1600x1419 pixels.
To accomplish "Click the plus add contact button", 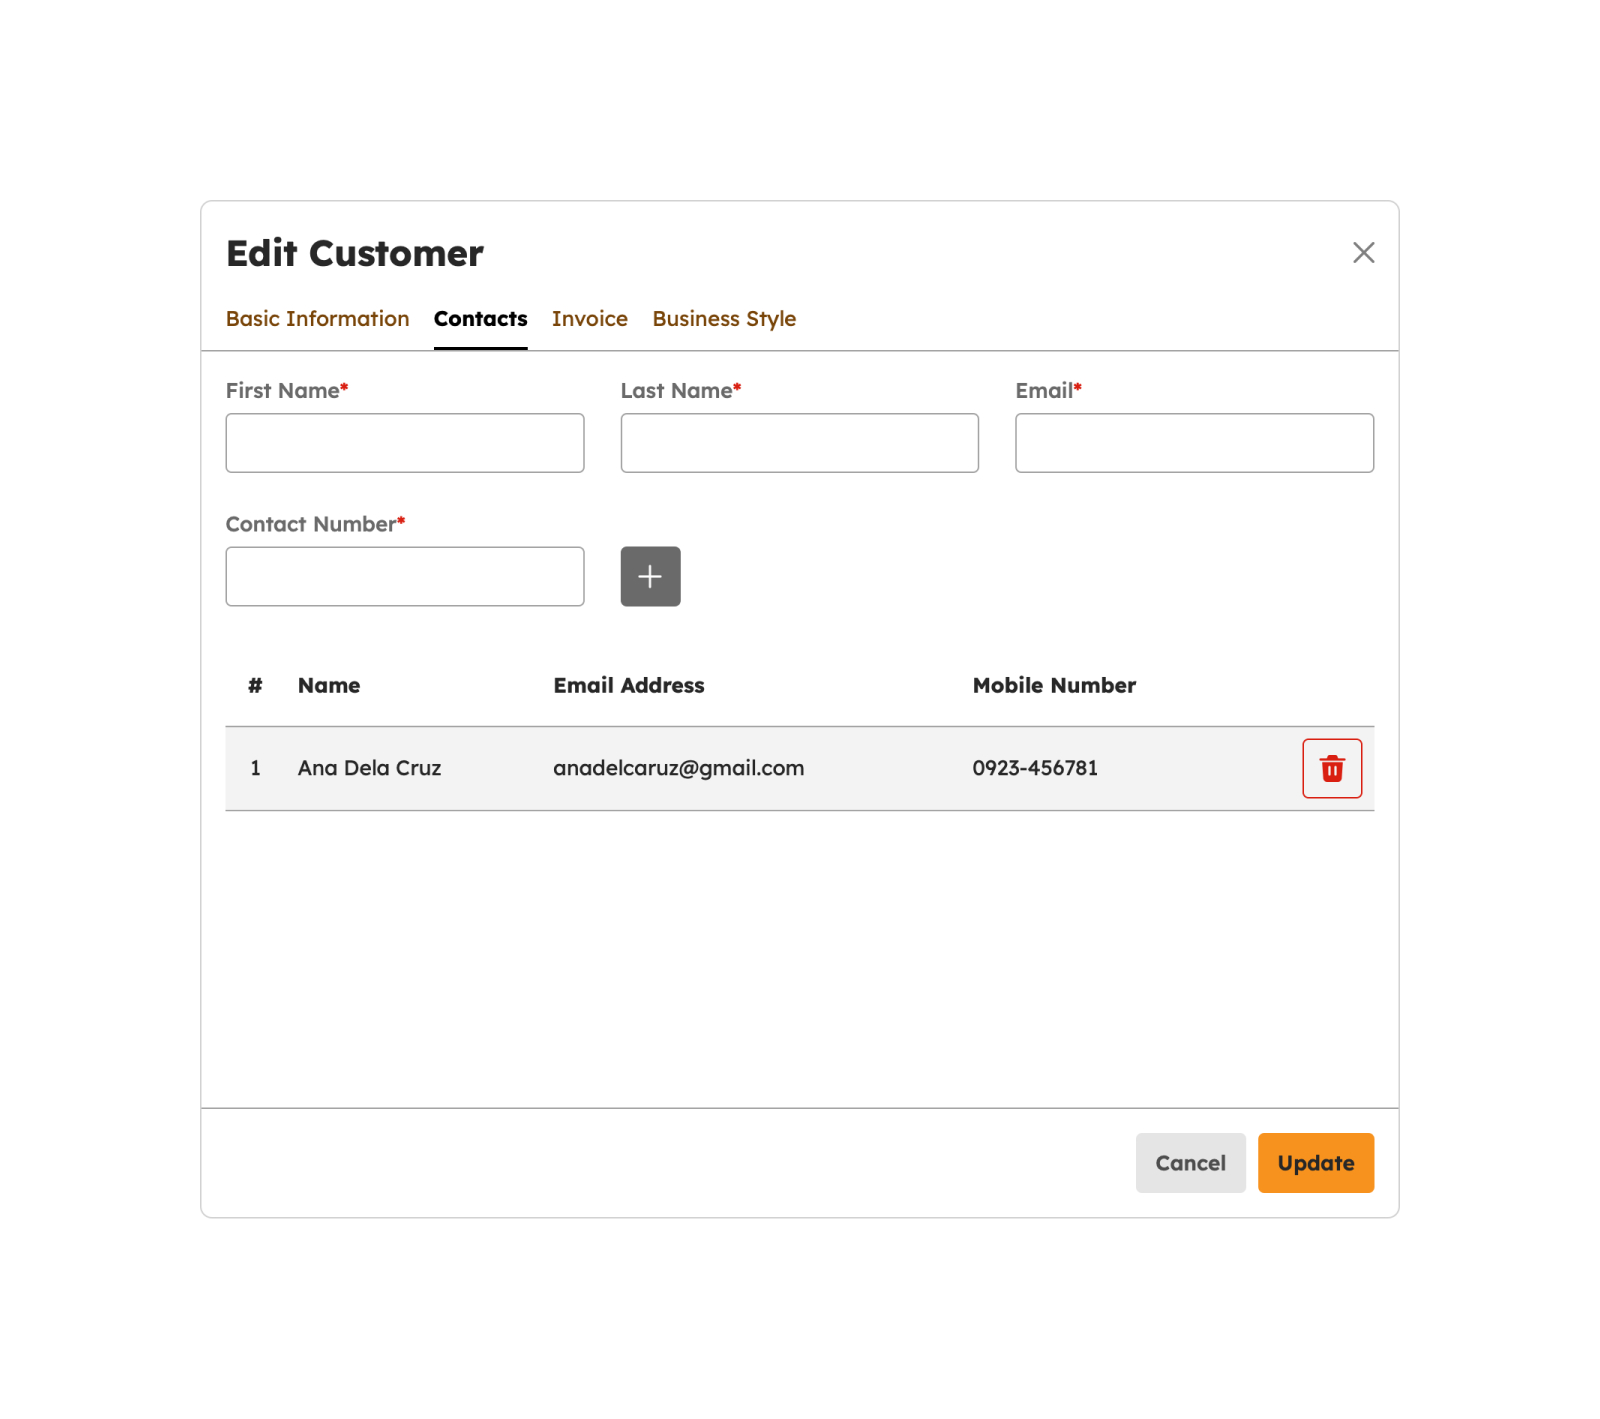I will click(650, 576).
